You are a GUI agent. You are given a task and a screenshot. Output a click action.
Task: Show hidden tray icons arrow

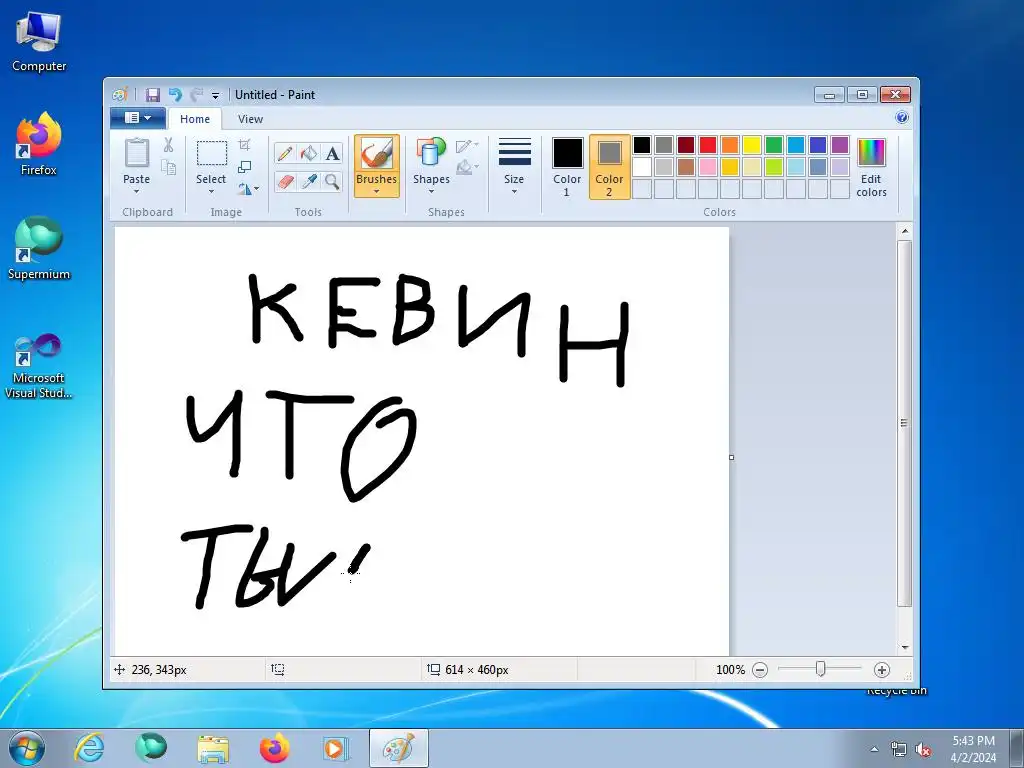(874, 749)
